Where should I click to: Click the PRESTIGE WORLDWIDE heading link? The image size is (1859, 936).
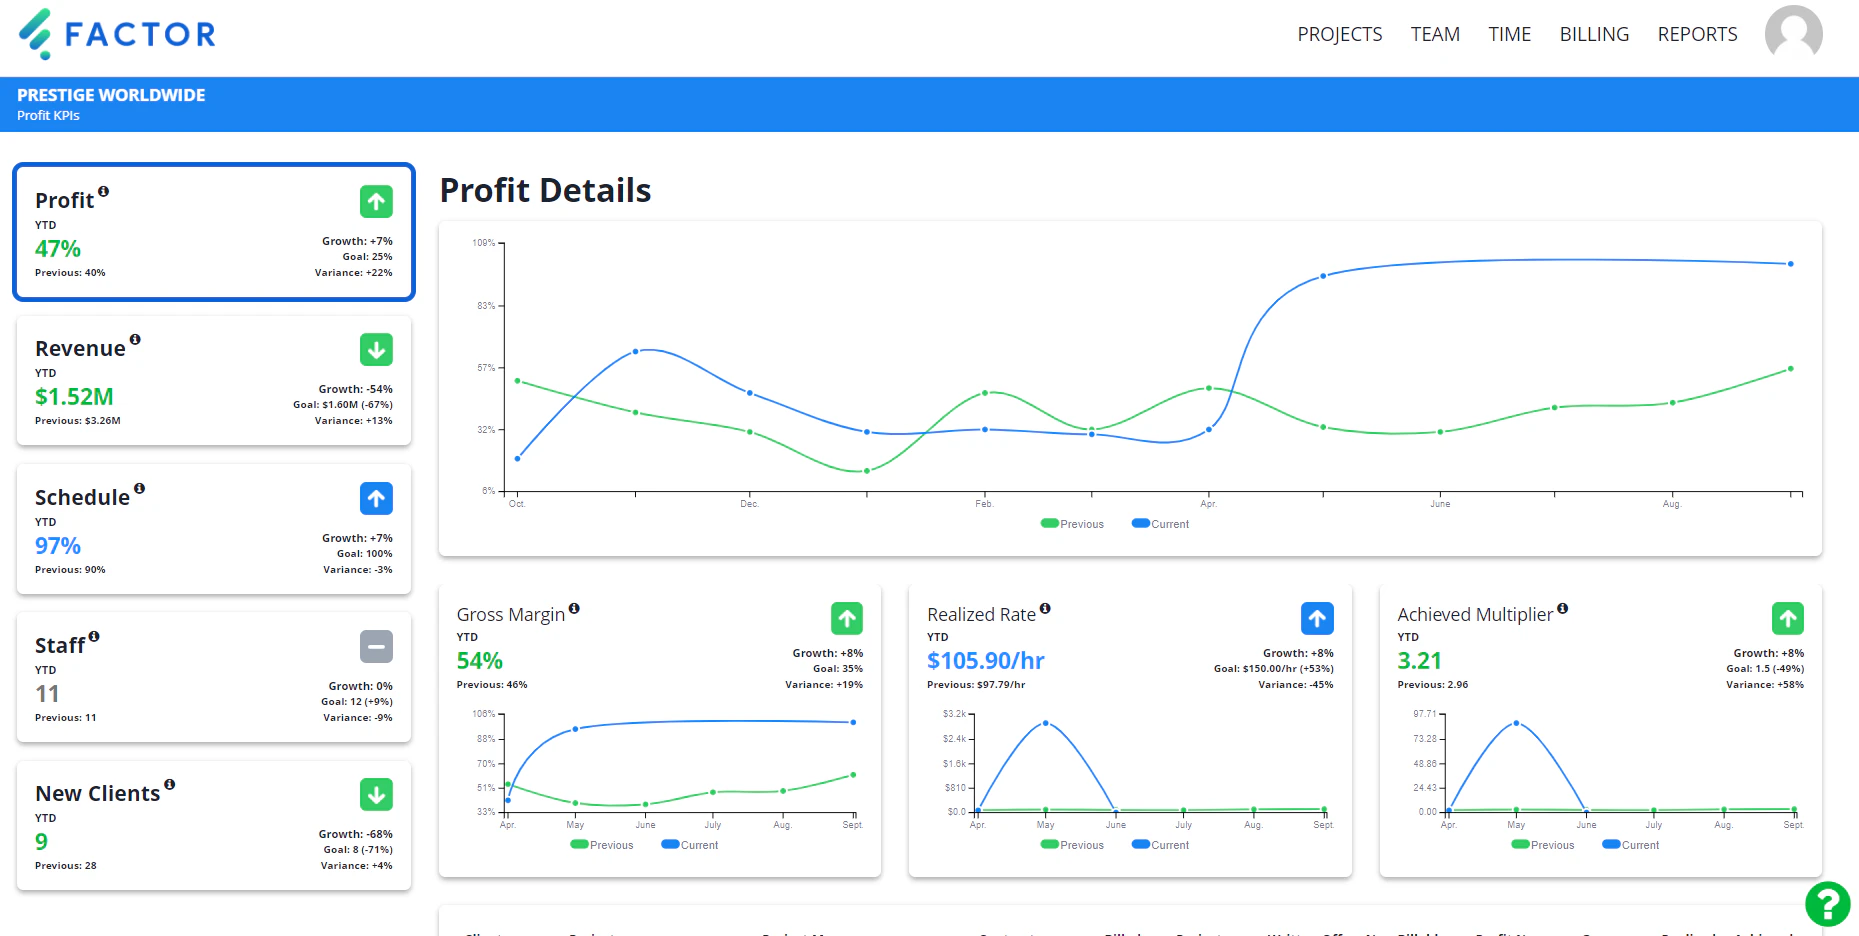point(110,94)
